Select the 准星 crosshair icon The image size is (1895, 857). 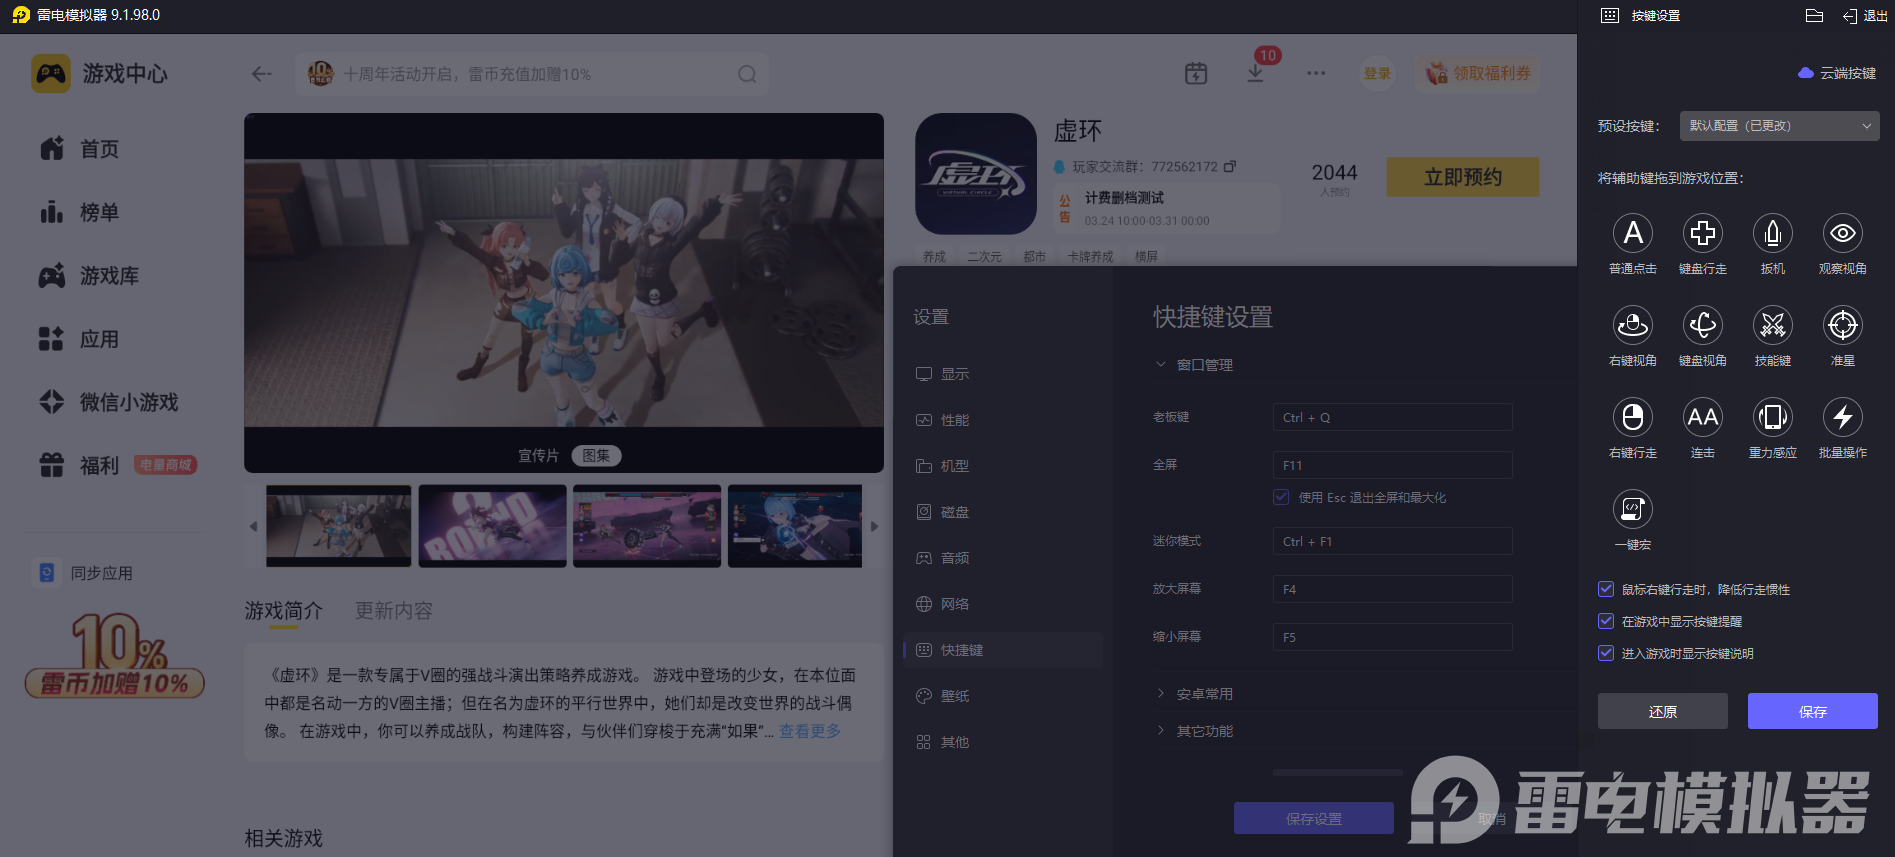click(x=1842, y=326)
